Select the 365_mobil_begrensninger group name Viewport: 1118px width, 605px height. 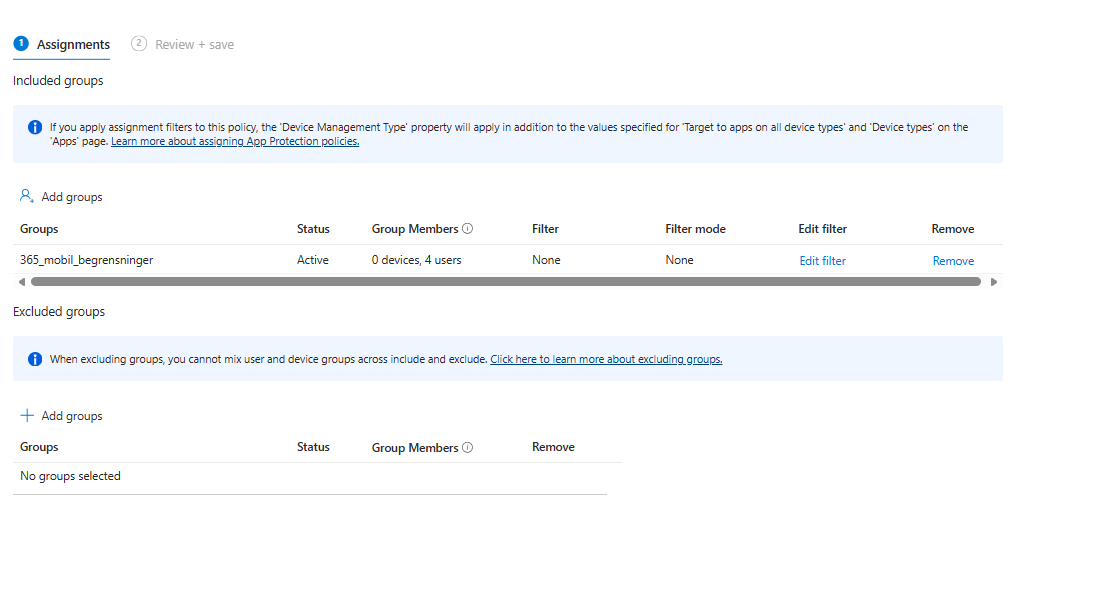point(86,260)
